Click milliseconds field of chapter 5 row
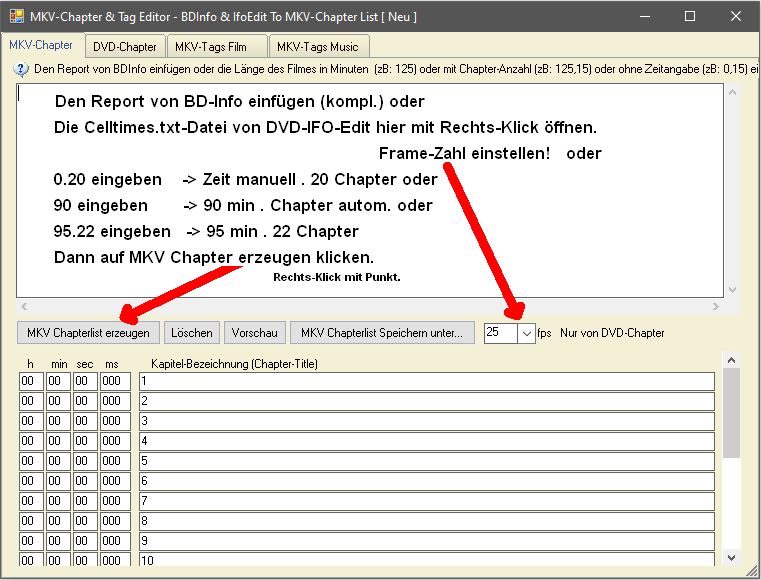 point(116,461)
